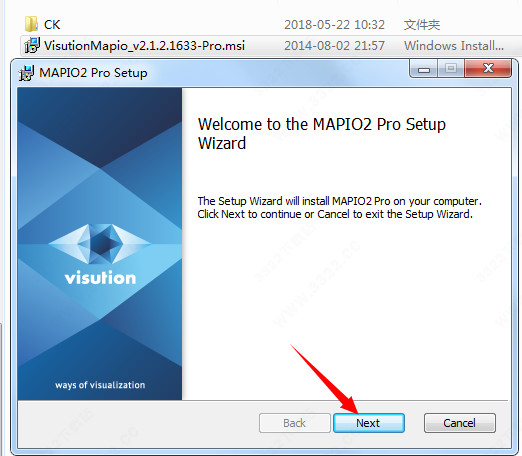Click the visution brand wordmark

pos(100,278)
